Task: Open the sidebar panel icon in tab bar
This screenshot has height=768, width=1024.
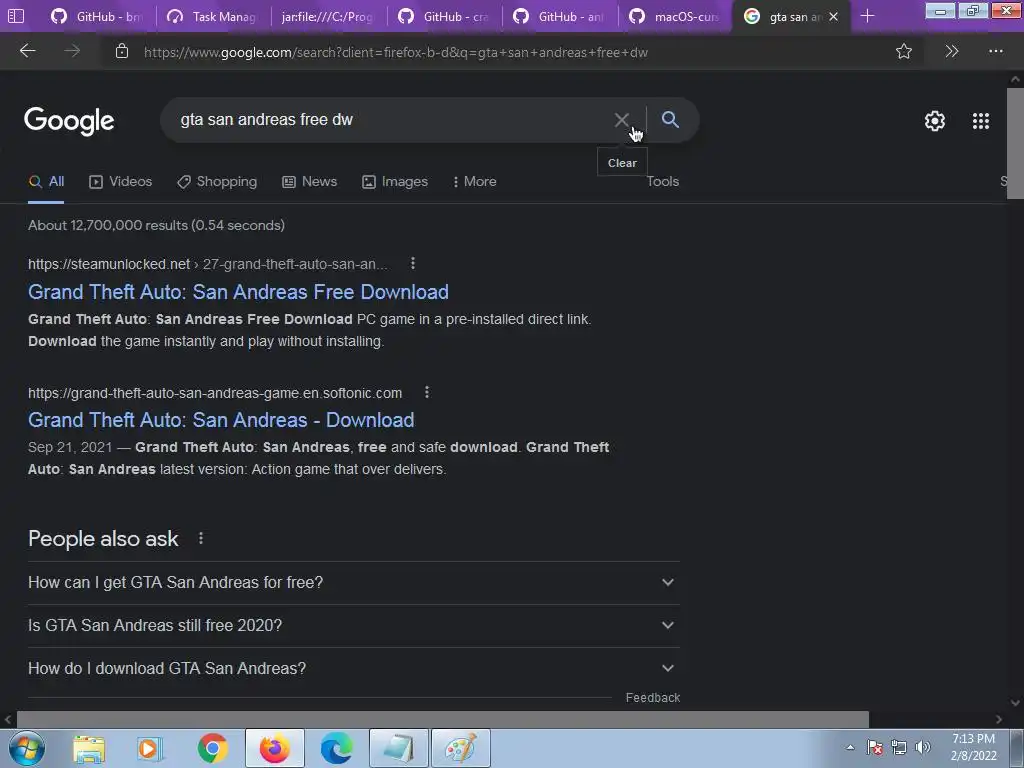Action: tap(16, 16)
